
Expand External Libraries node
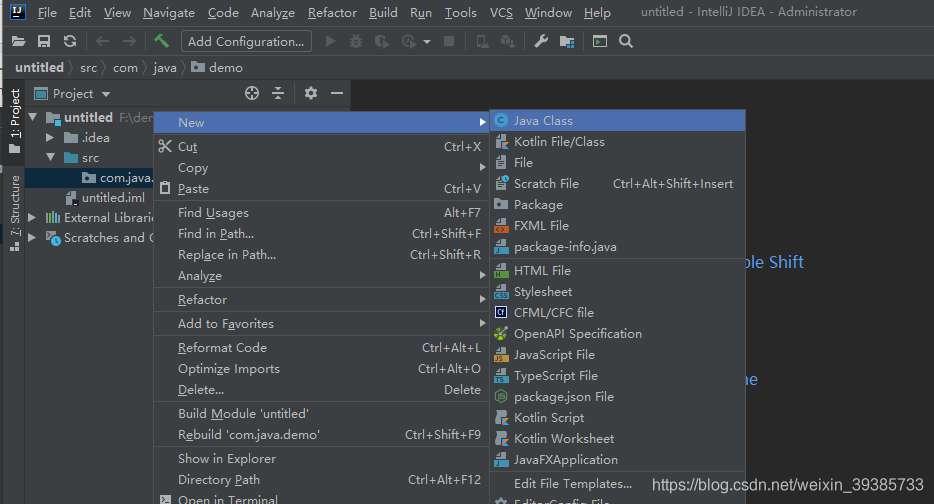33,217
